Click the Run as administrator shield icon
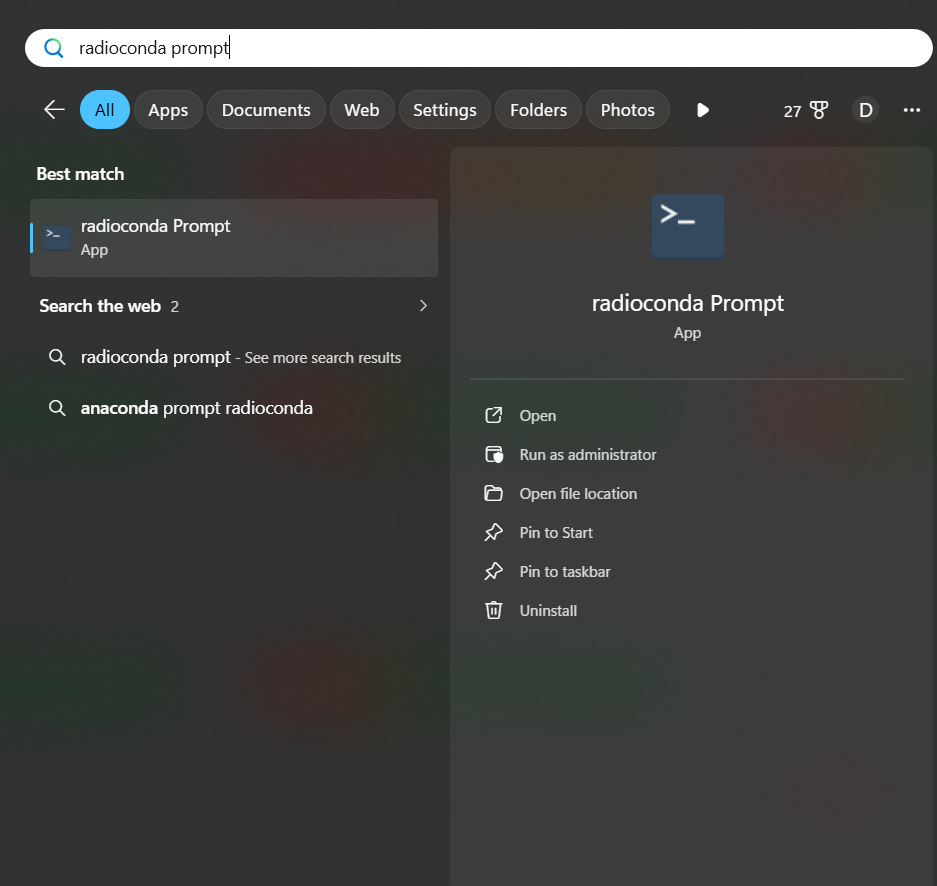This screenshot has height=886, width=937. coord(494,455)
